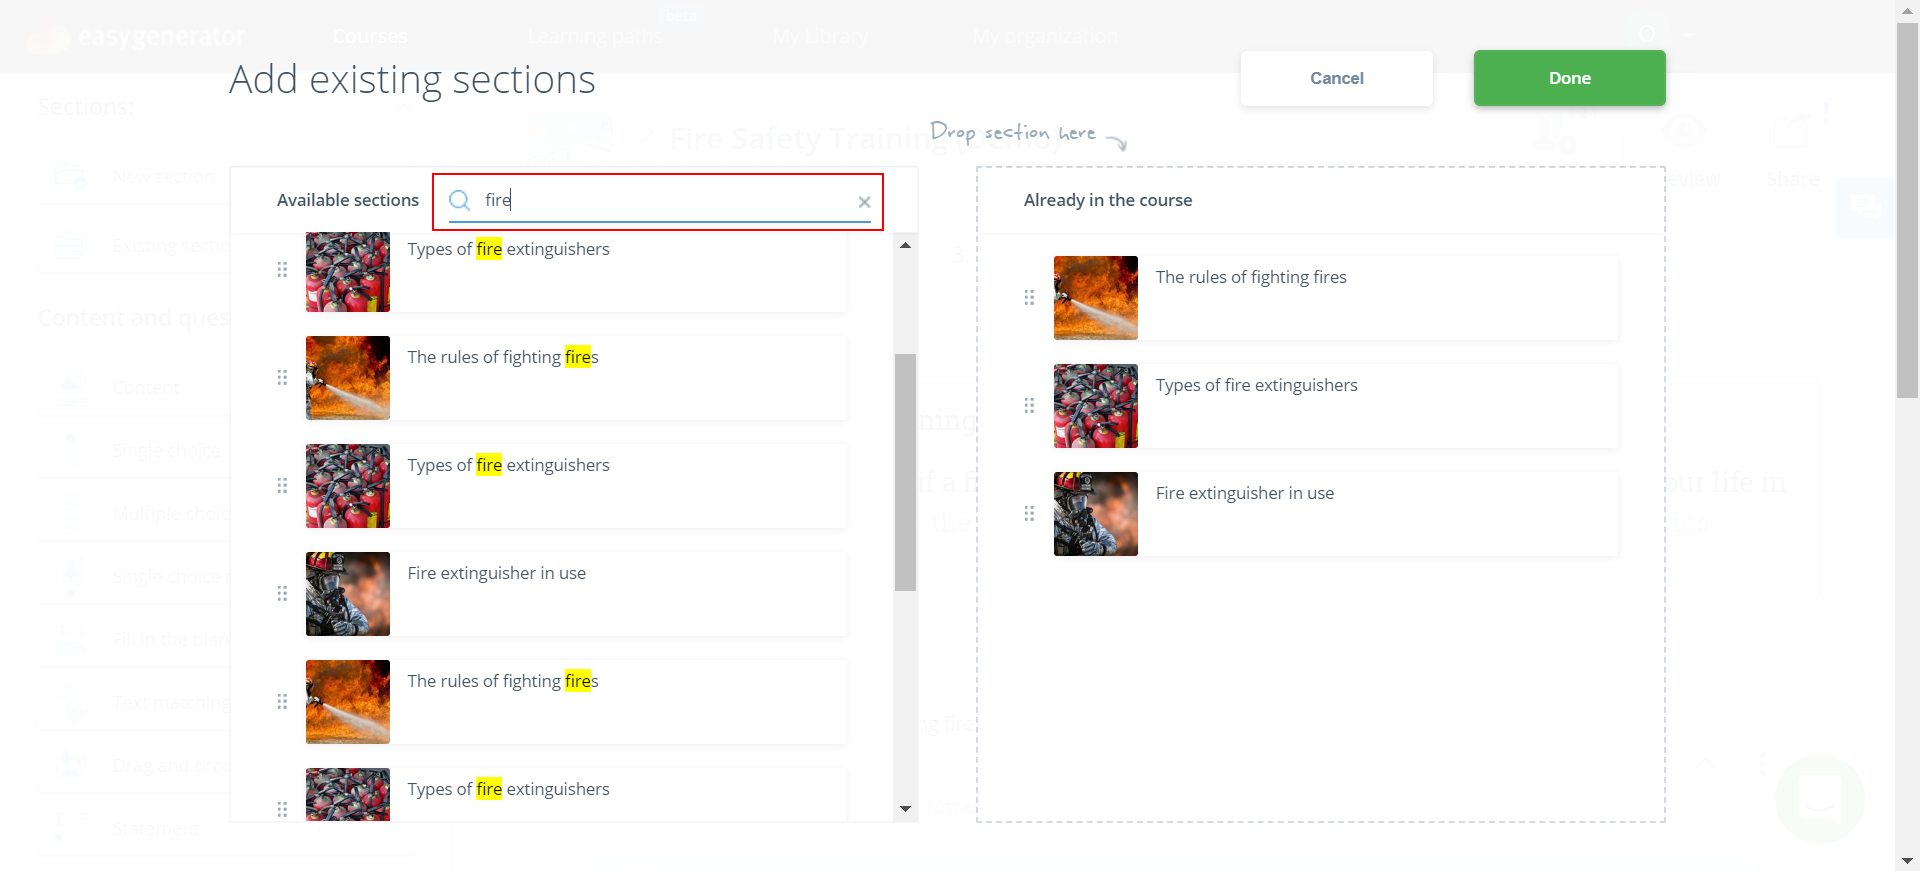Screen dimensions: 1920x871
Task: Click drag handle of 'The rules of fighting fires' in course
Action: coord(1029,298)
